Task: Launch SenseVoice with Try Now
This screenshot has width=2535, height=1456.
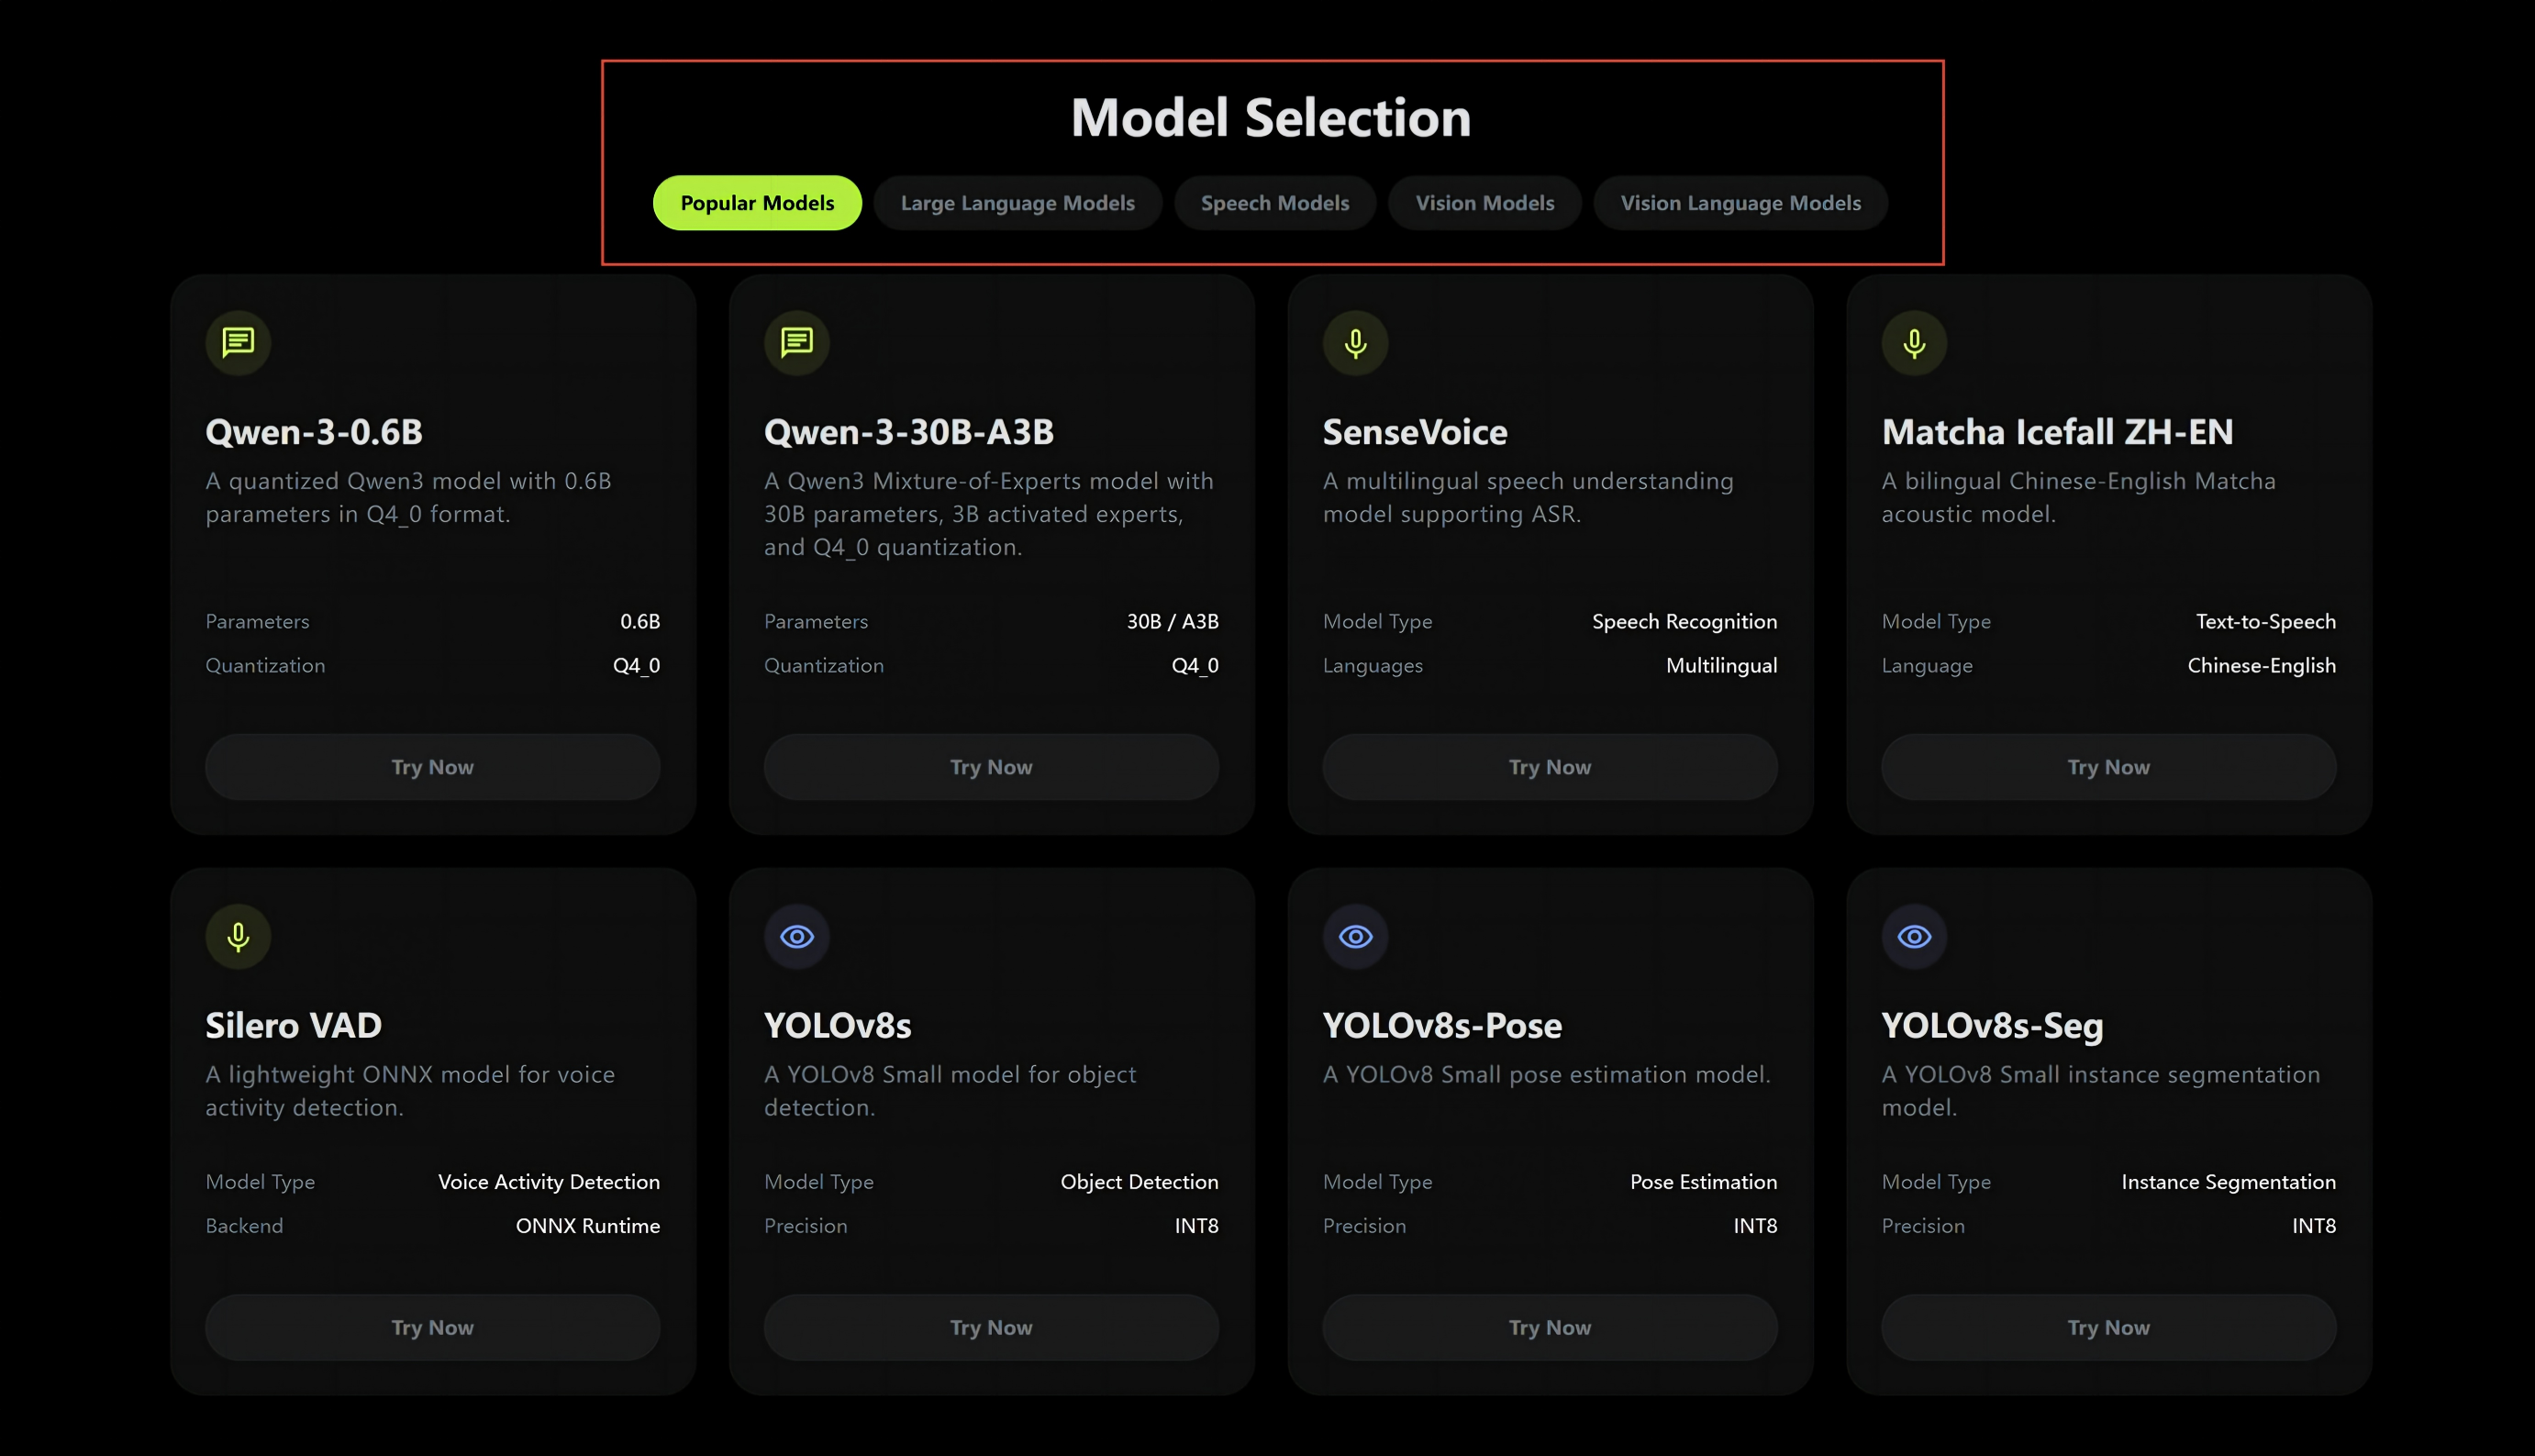Action: click(1550, 767)
